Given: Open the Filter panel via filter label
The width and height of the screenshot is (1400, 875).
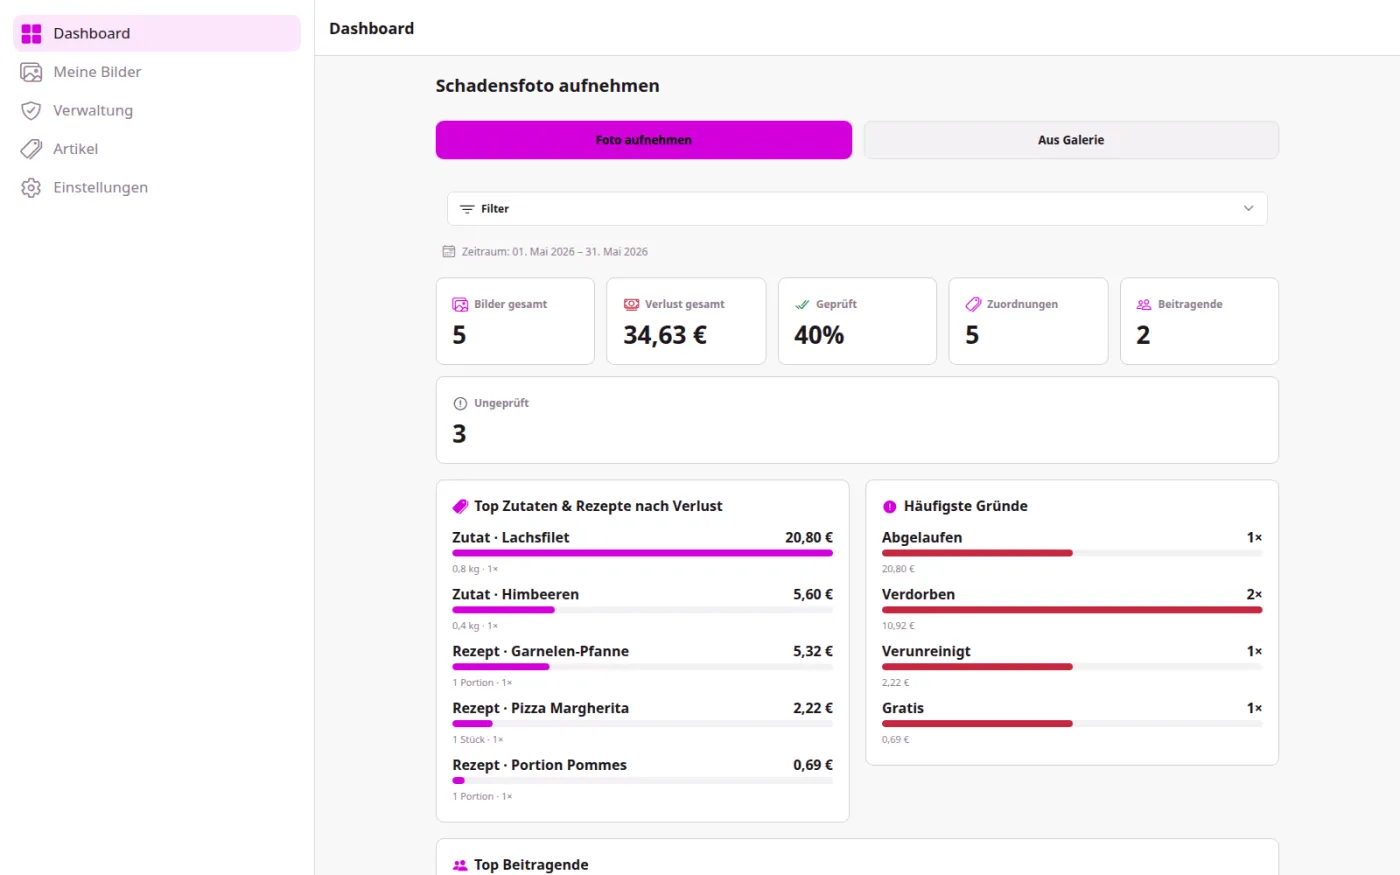Looking at the screenshot, I should (495, 209).
